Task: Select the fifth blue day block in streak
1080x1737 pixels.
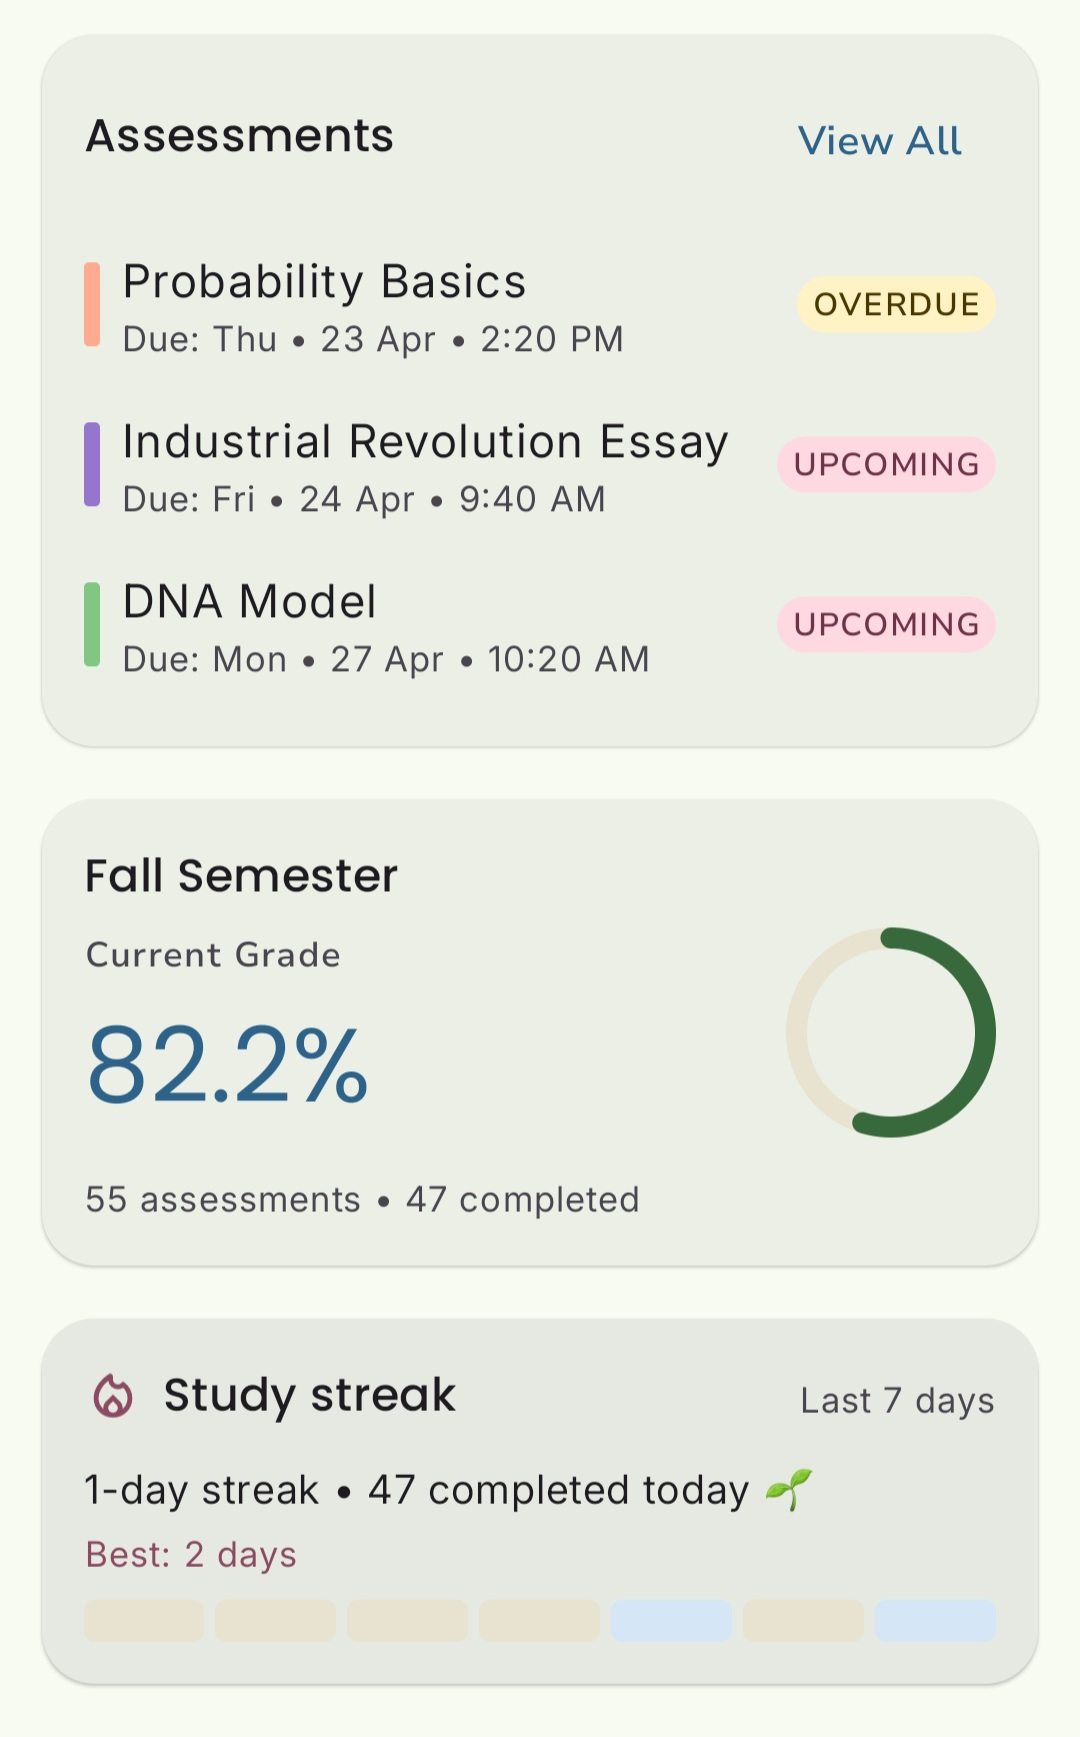Action: [671, 1620]
